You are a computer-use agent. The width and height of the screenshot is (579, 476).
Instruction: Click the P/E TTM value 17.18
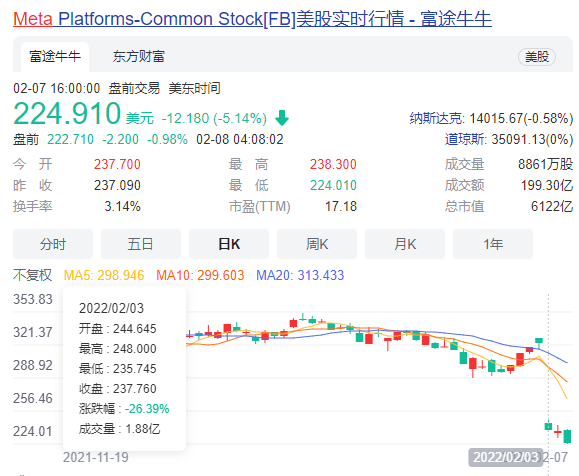pyautogui.click(x=341, y=206)
